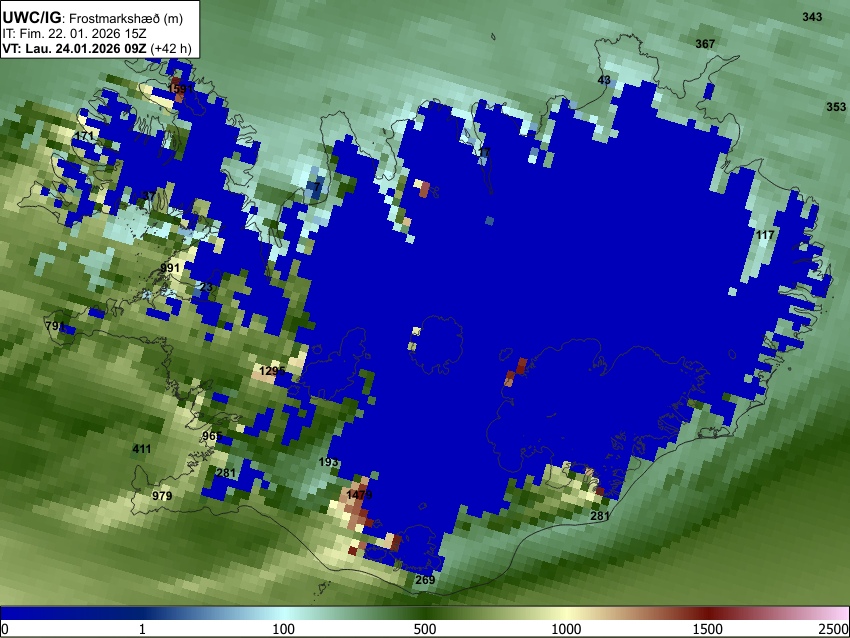Click the 'IT: Fim. 22. 01. 2026 15Z' line
Image resolution: width=850 pixels, height=638 pixels.
pyautogui.click(x=74, y=34)
